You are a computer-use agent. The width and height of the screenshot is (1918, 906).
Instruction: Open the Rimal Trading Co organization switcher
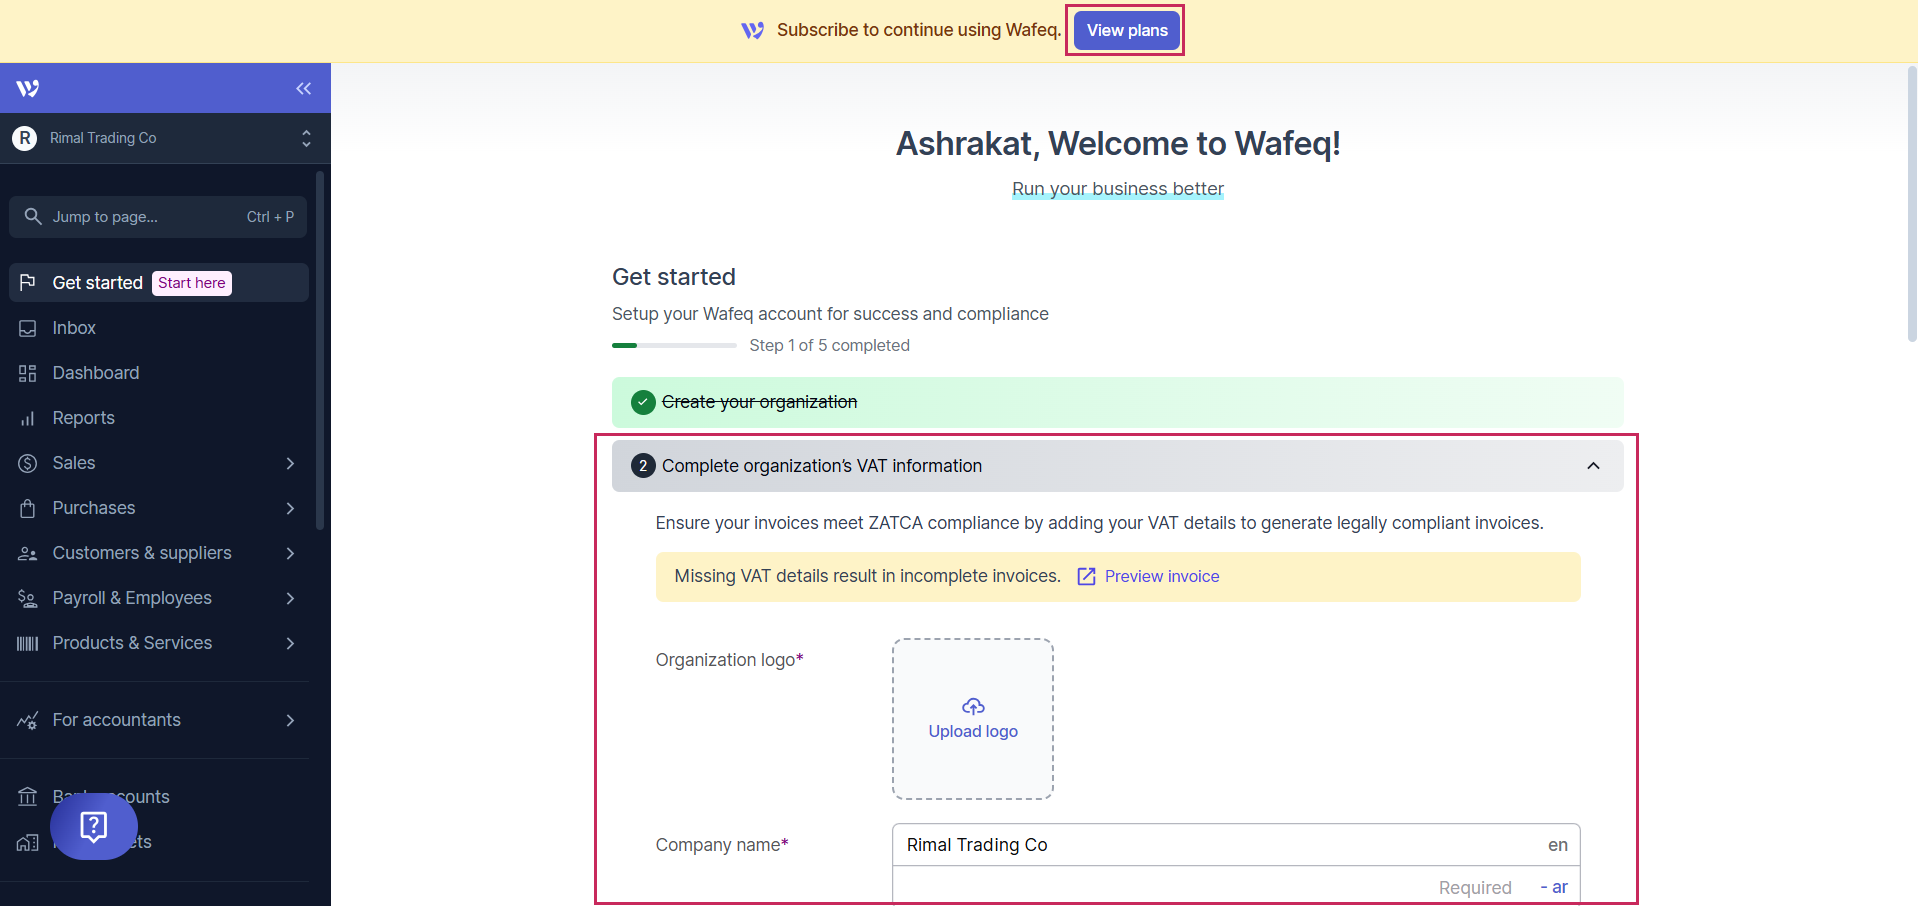[x=165, y=138]
